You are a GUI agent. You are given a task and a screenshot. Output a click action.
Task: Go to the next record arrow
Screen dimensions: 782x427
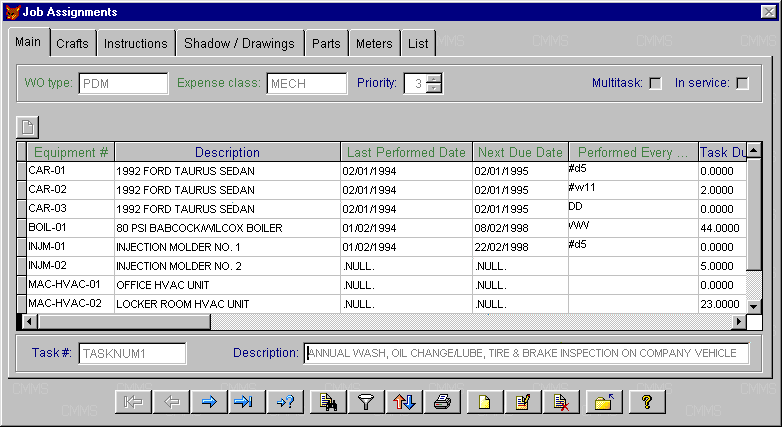tap(209, 402)
